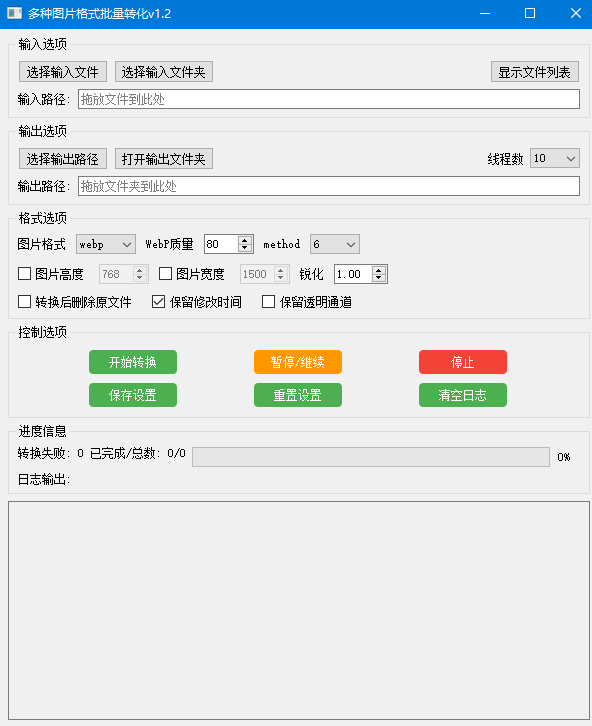
Task: Click the app icon in title bar
Action: pyautogui.click(x=14, y=13)
